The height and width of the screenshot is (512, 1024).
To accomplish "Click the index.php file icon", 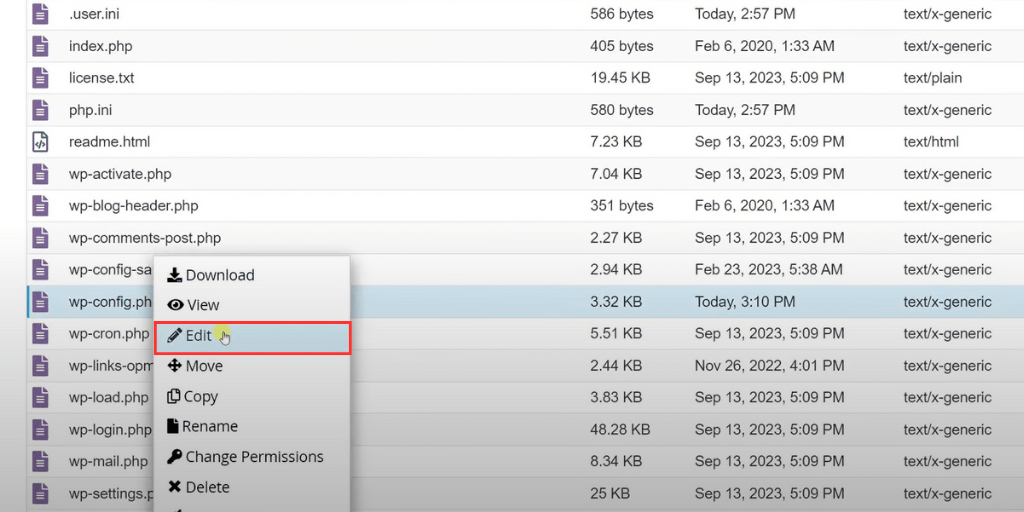I will pos(40,46).
